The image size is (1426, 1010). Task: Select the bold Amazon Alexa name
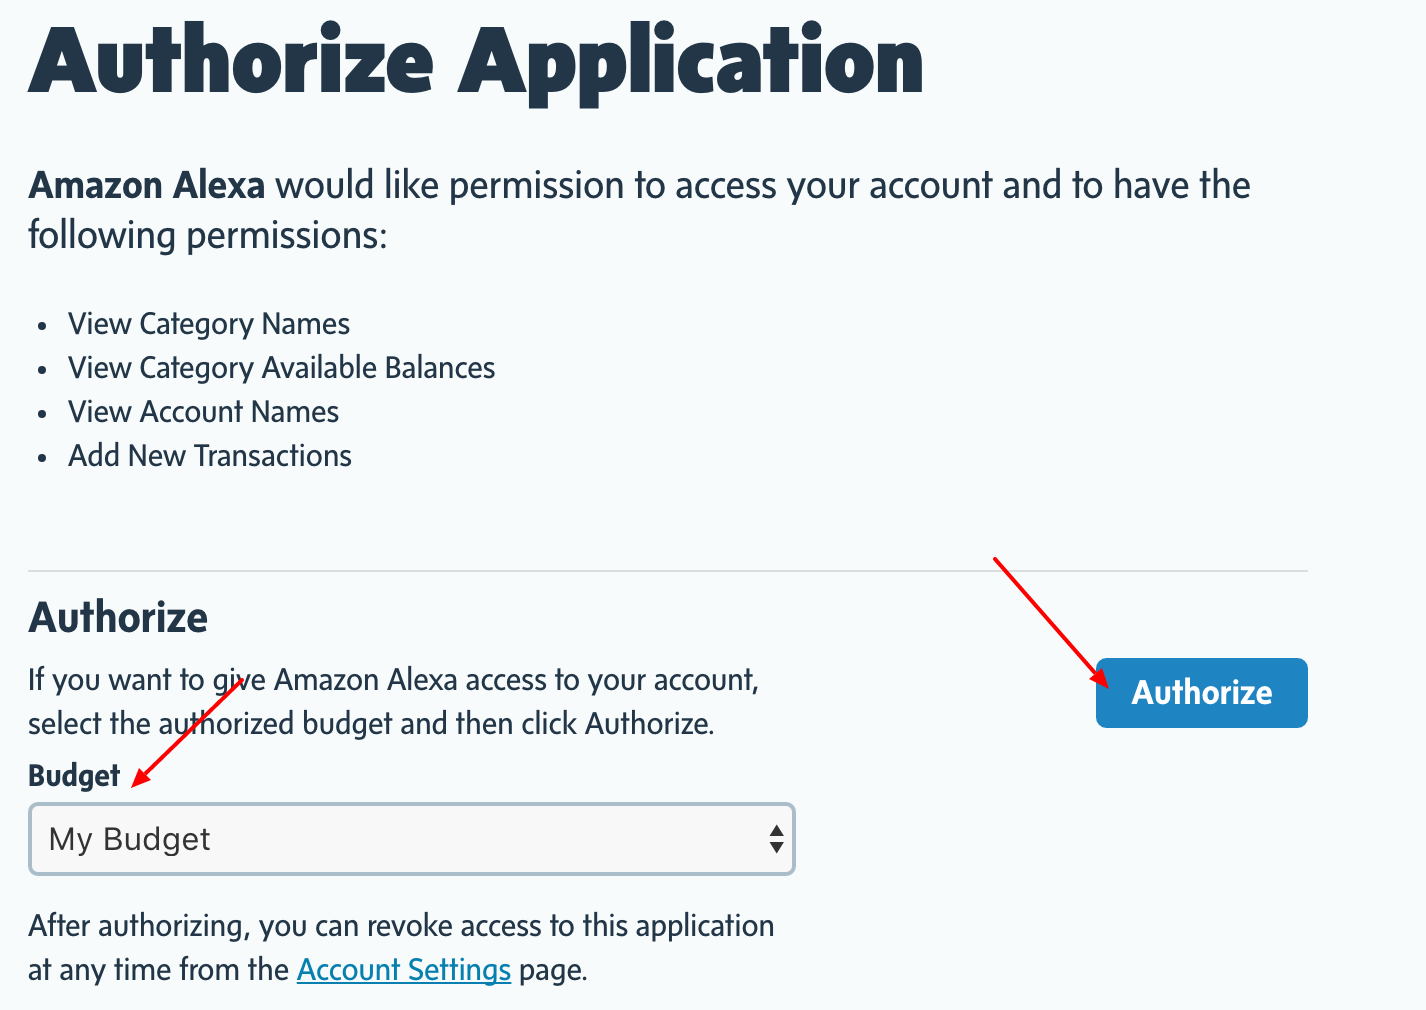tap(147, 185)
